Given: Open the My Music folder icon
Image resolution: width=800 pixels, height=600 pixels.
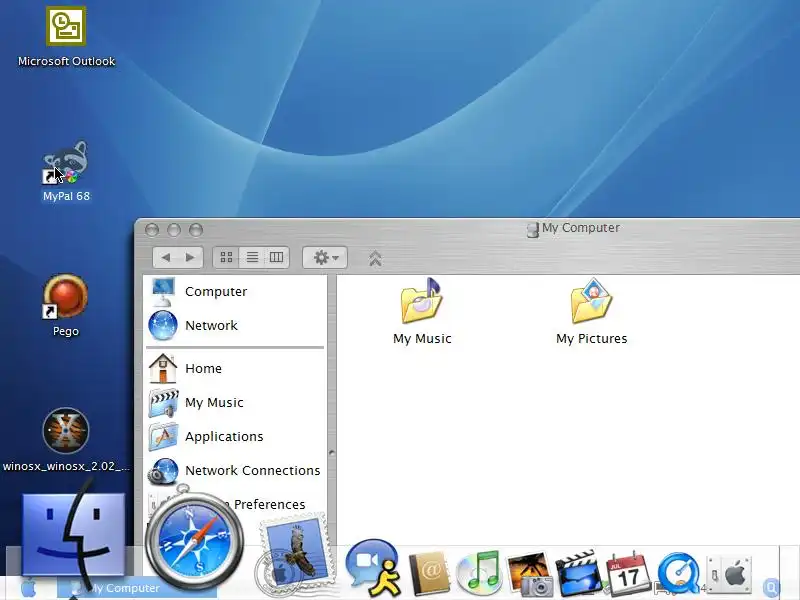Looking at the screenshot, I should click(x=422, y=311).
